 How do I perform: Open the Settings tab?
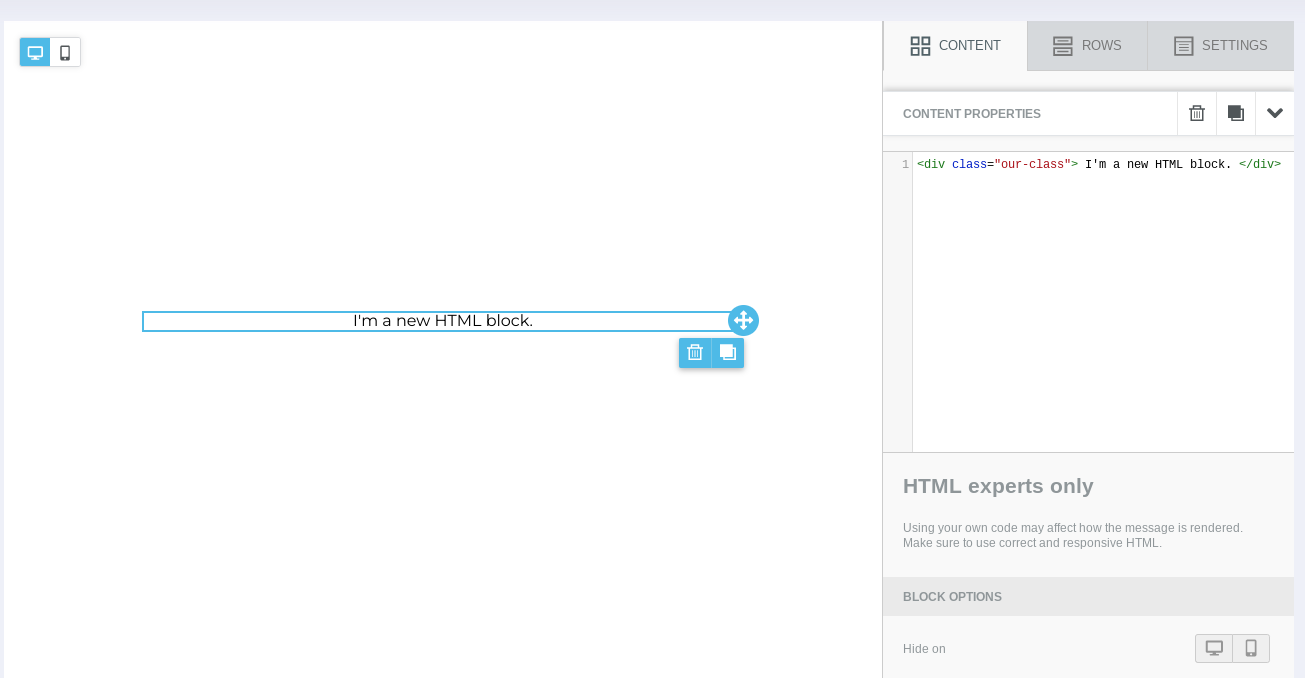click(x=1221, y=46)
